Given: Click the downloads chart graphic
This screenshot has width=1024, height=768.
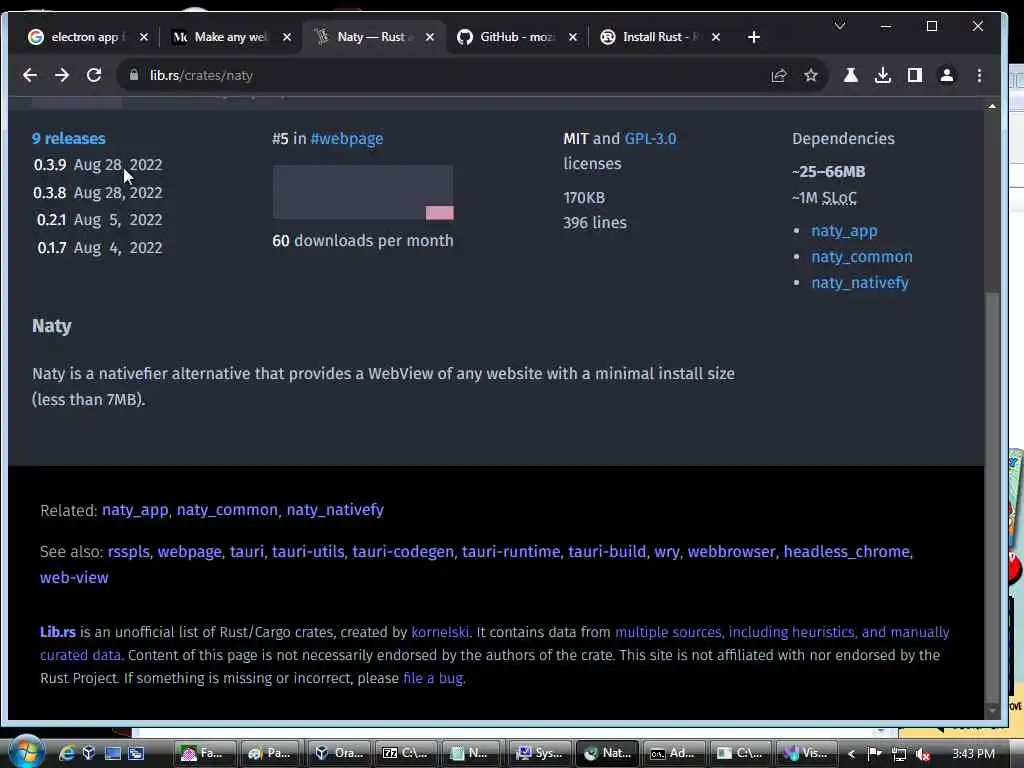Looking at the screenshot, I should [x=363, y=192].
